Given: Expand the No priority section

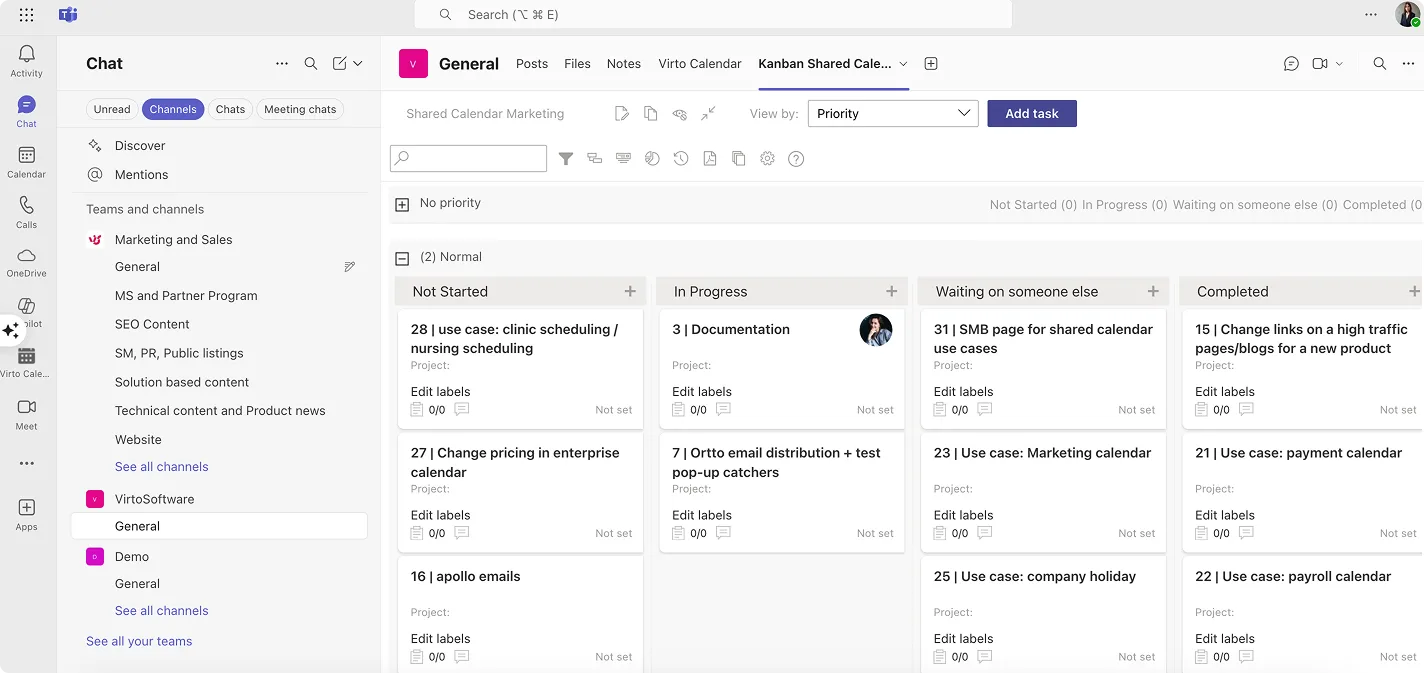Looking at the screenshot, I should [x=401, y=203].
